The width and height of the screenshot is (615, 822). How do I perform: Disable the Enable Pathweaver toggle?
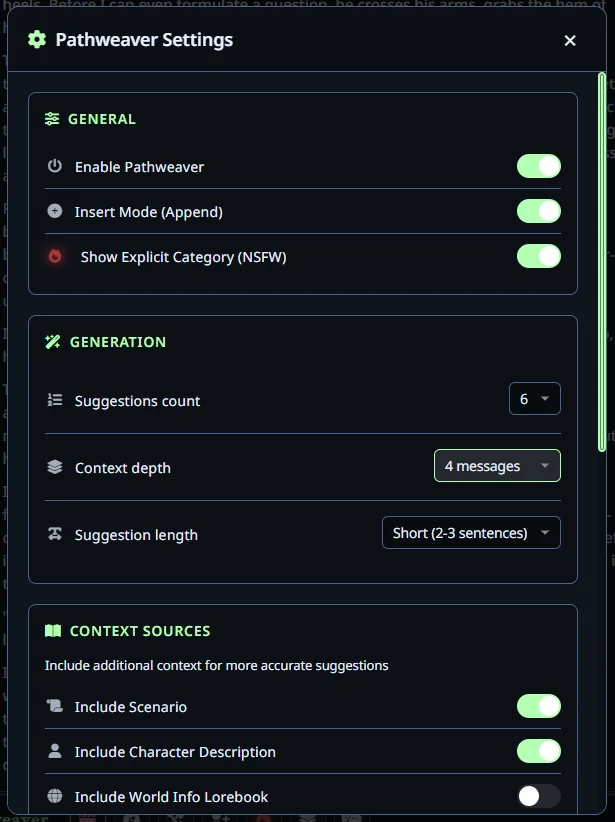click(x=538, y=166)
